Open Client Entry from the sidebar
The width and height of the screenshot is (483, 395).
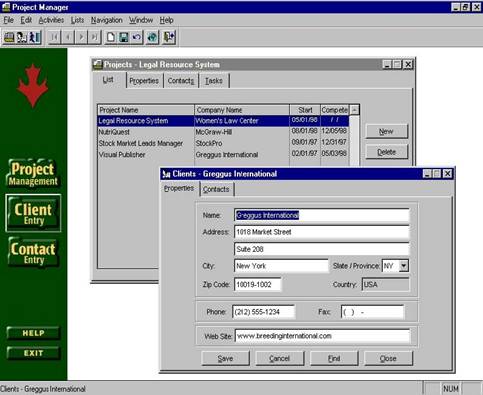33,213
